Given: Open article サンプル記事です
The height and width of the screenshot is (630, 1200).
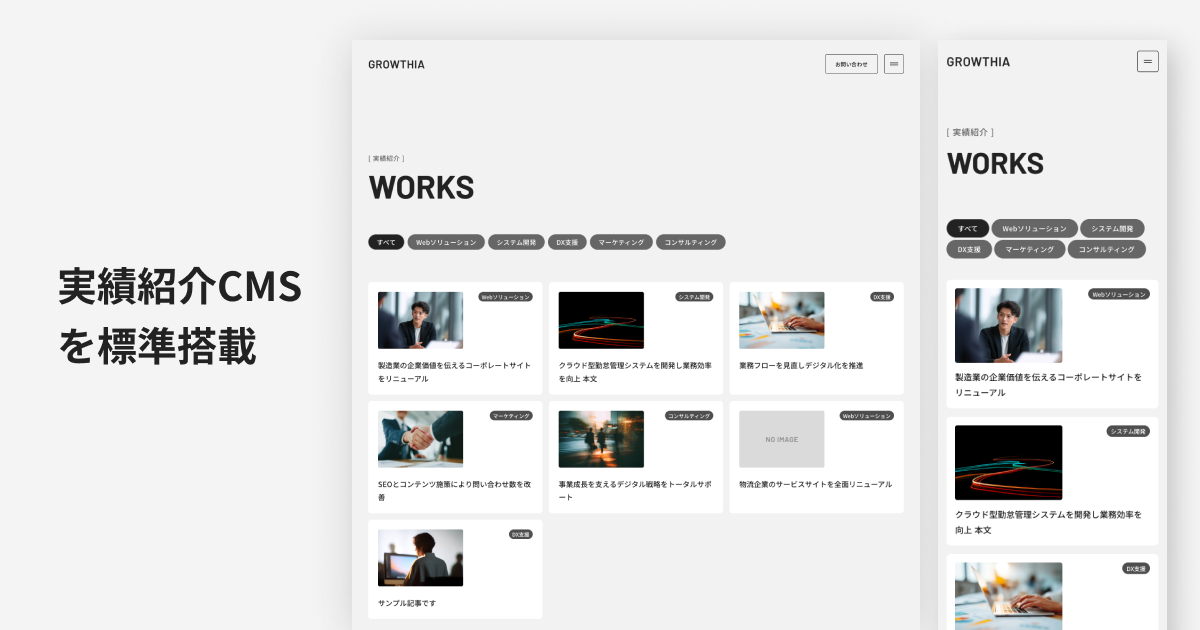Looking at the screenshot, I should coord(407,604).
